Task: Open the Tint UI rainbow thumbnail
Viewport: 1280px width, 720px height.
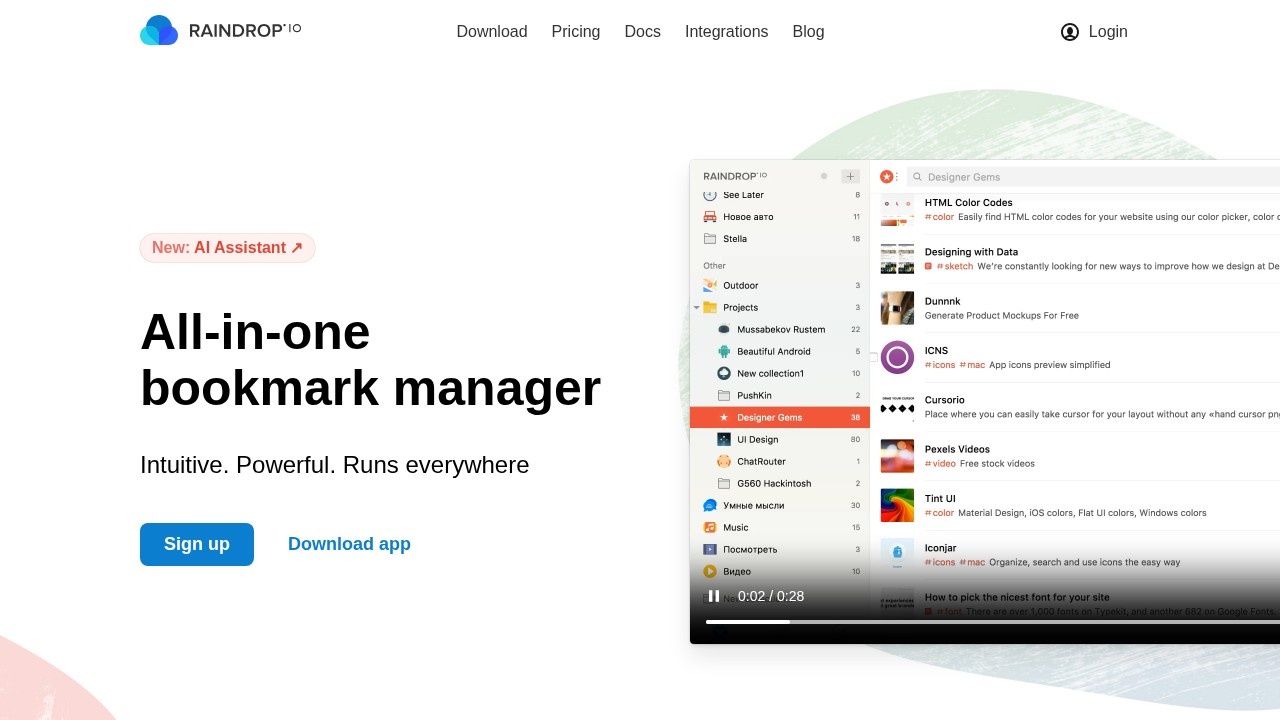Action: point(897,505)
